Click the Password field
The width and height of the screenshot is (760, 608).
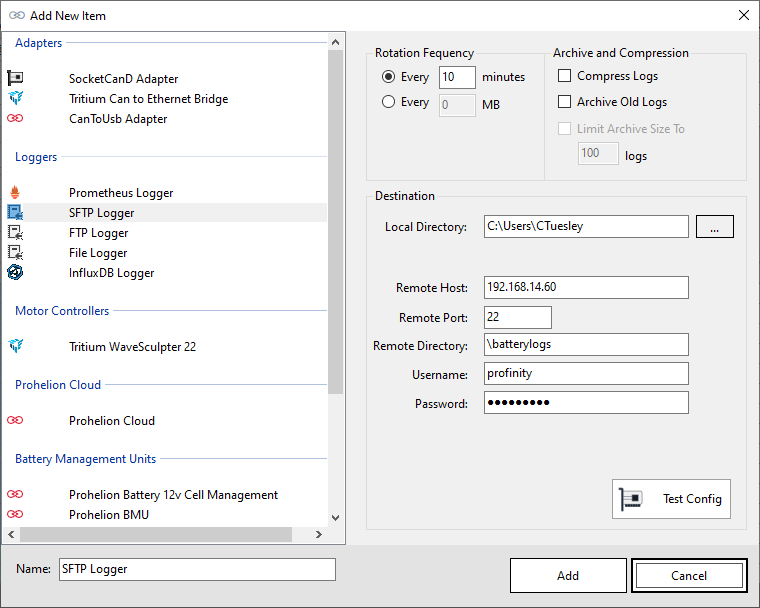pos(586,402)
